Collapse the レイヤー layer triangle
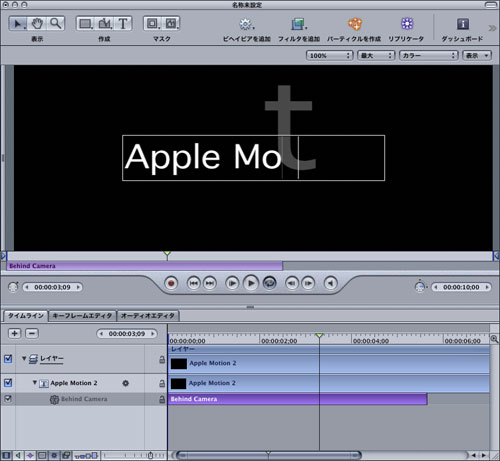 pyautogui.click(x=24, y=359)
